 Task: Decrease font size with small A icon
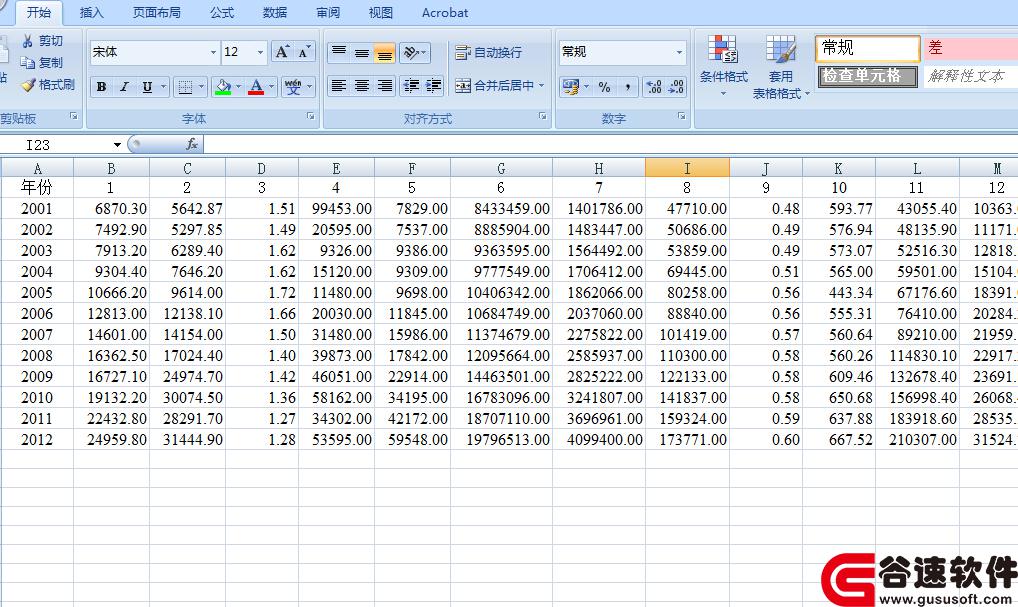pos(304,52)
